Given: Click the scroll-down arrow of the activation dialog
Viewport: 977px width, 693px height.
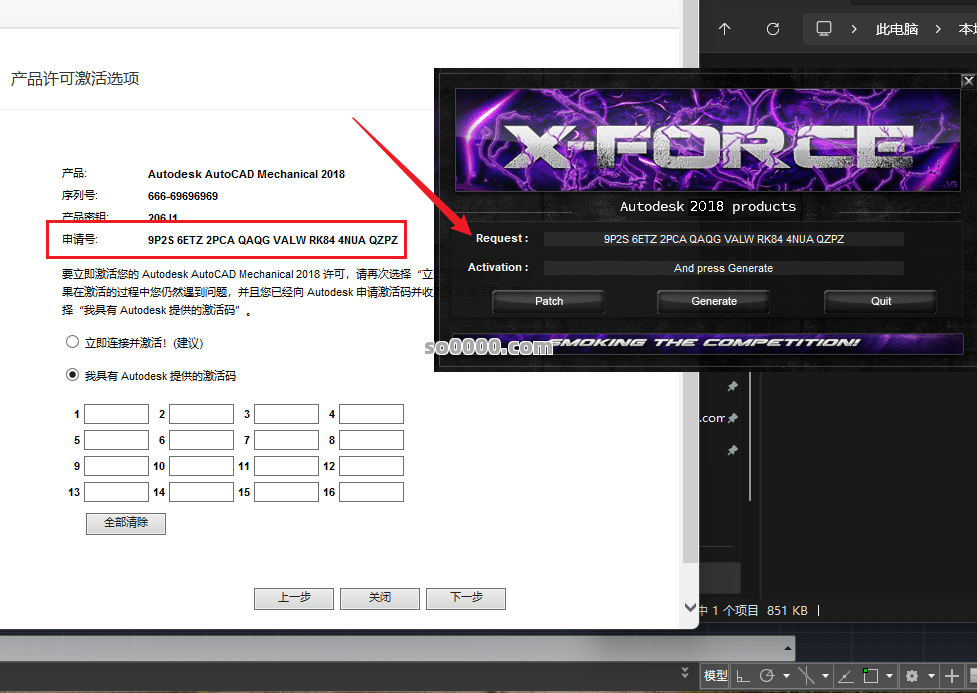Looking at the screenshot, I should point(690,607).
